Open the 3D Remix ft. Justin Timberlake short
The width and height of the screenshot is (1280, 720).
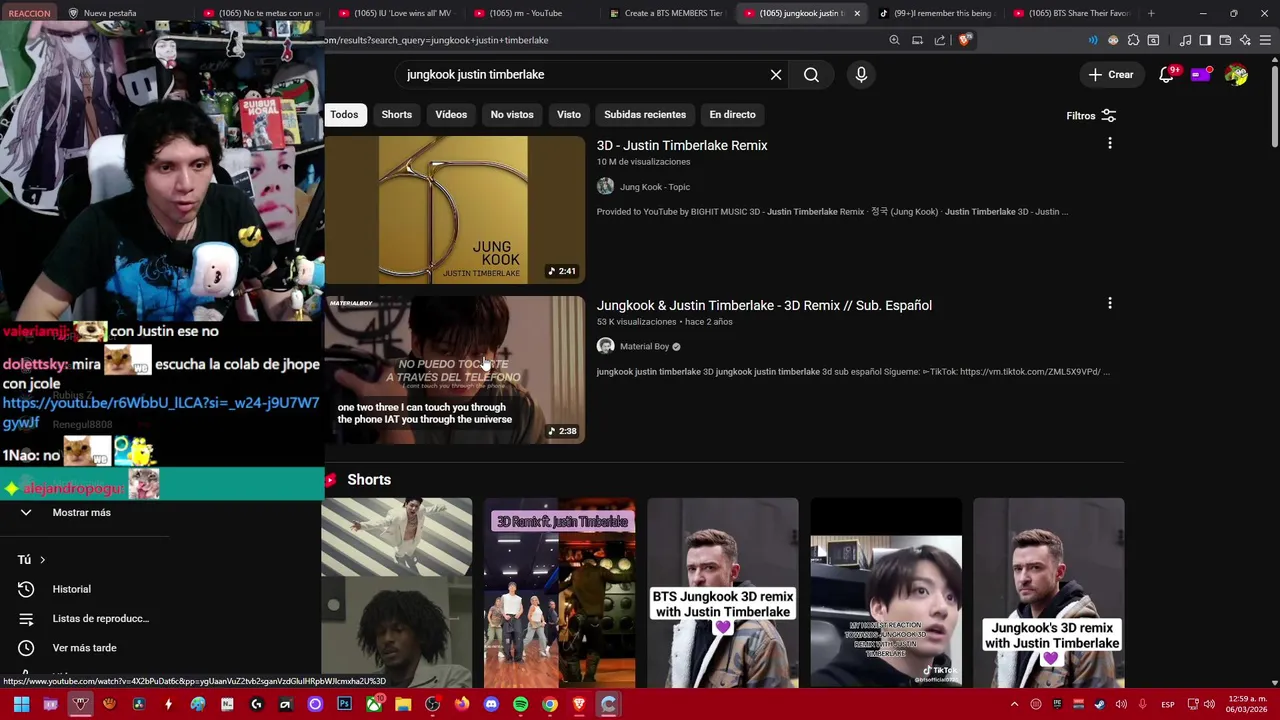pos(559,594)
